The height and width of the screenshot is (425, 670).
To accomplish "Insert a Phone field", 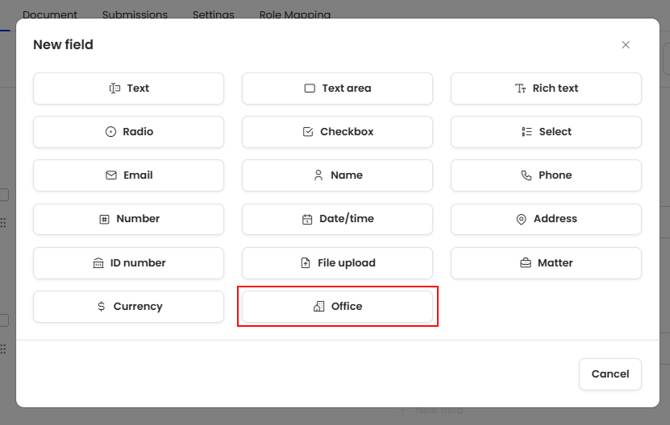I will tap(546, 175).
